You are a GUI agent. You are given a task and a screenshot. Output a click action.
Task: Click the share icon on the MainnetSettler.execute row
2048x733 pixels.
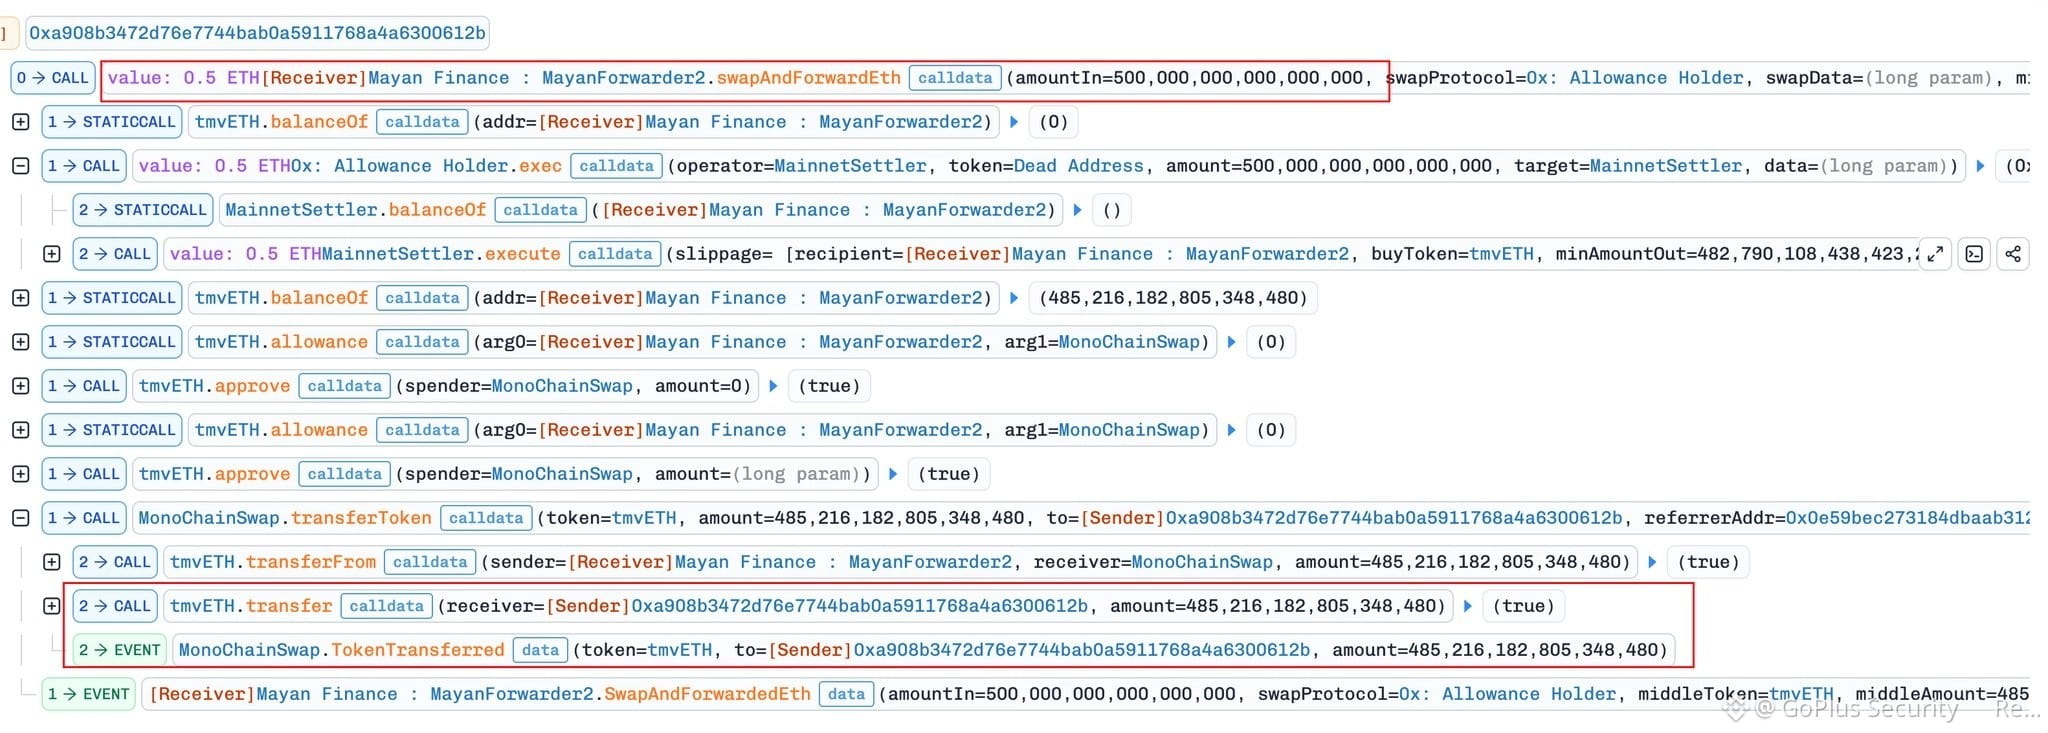2012,254
